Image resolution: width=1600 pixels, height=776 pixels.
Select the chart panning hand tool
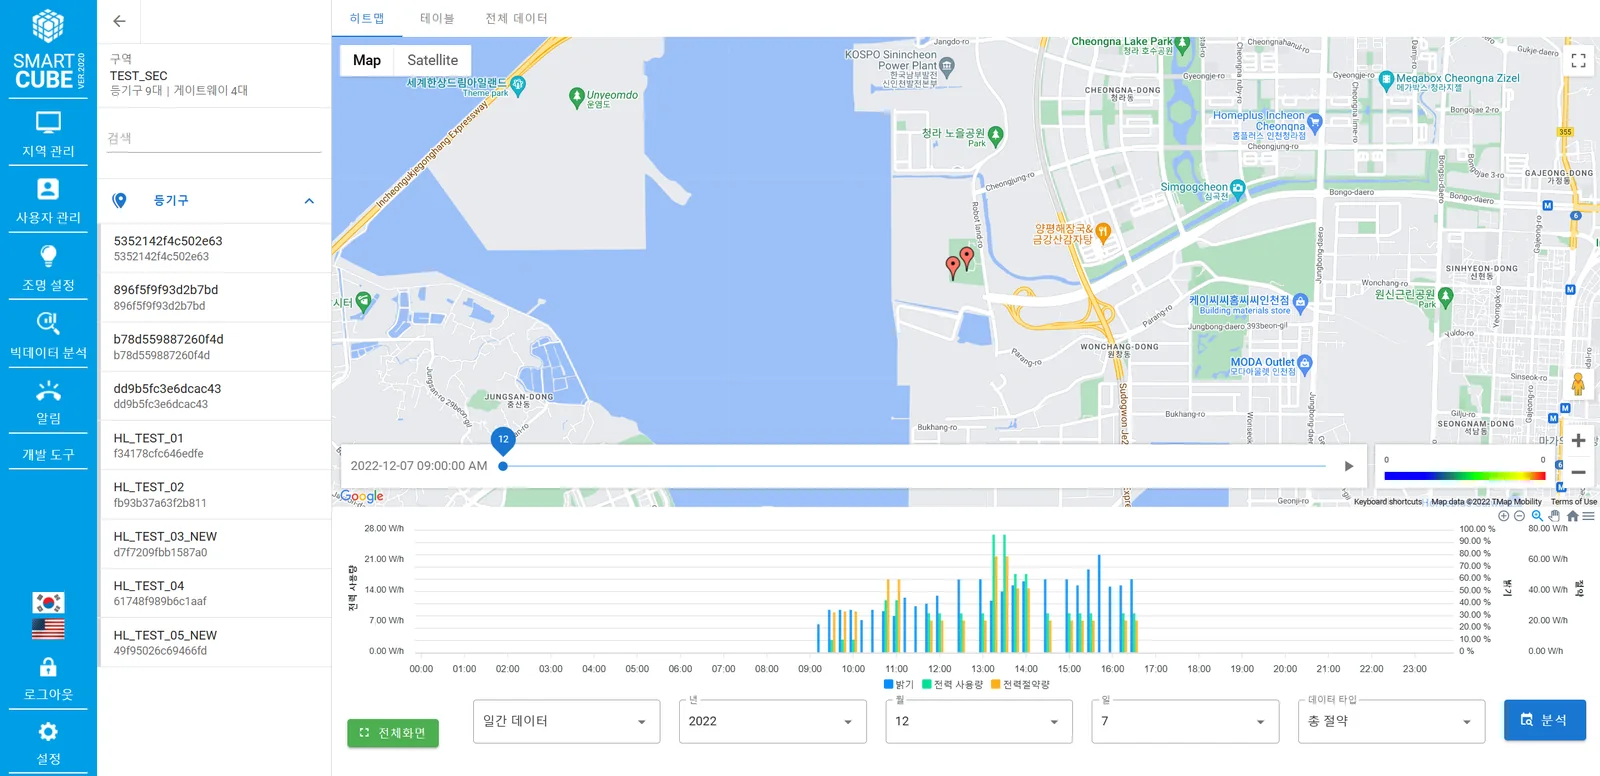[x=1554, y=516]
